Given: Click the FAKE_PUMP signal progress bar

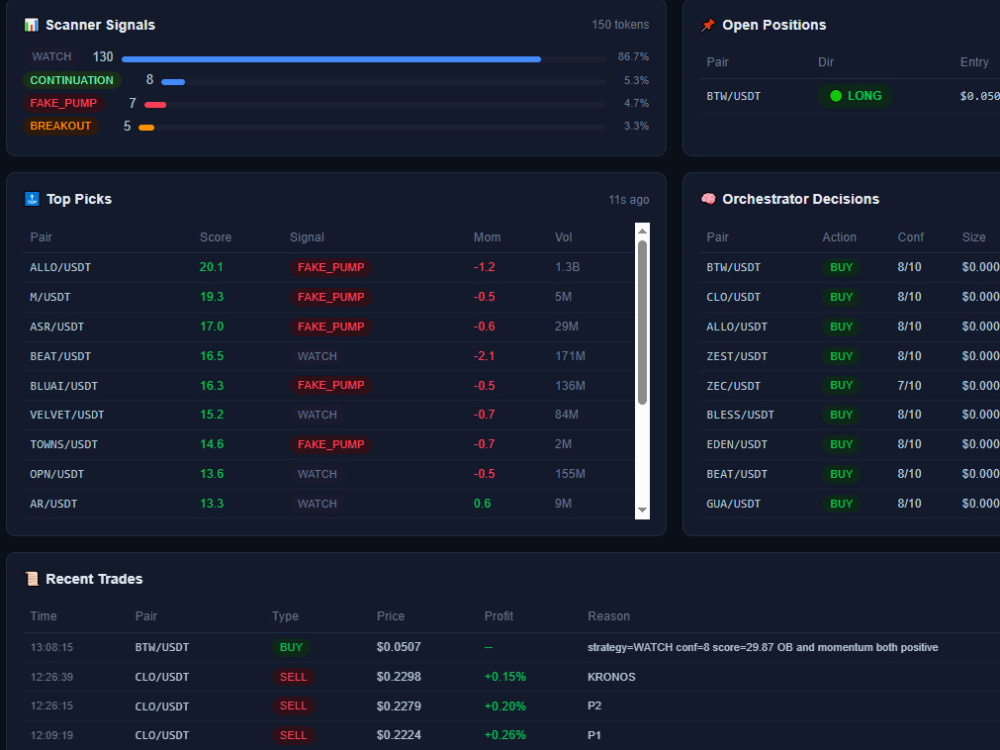Looking at the screenshot, I should tap(374, 105).
